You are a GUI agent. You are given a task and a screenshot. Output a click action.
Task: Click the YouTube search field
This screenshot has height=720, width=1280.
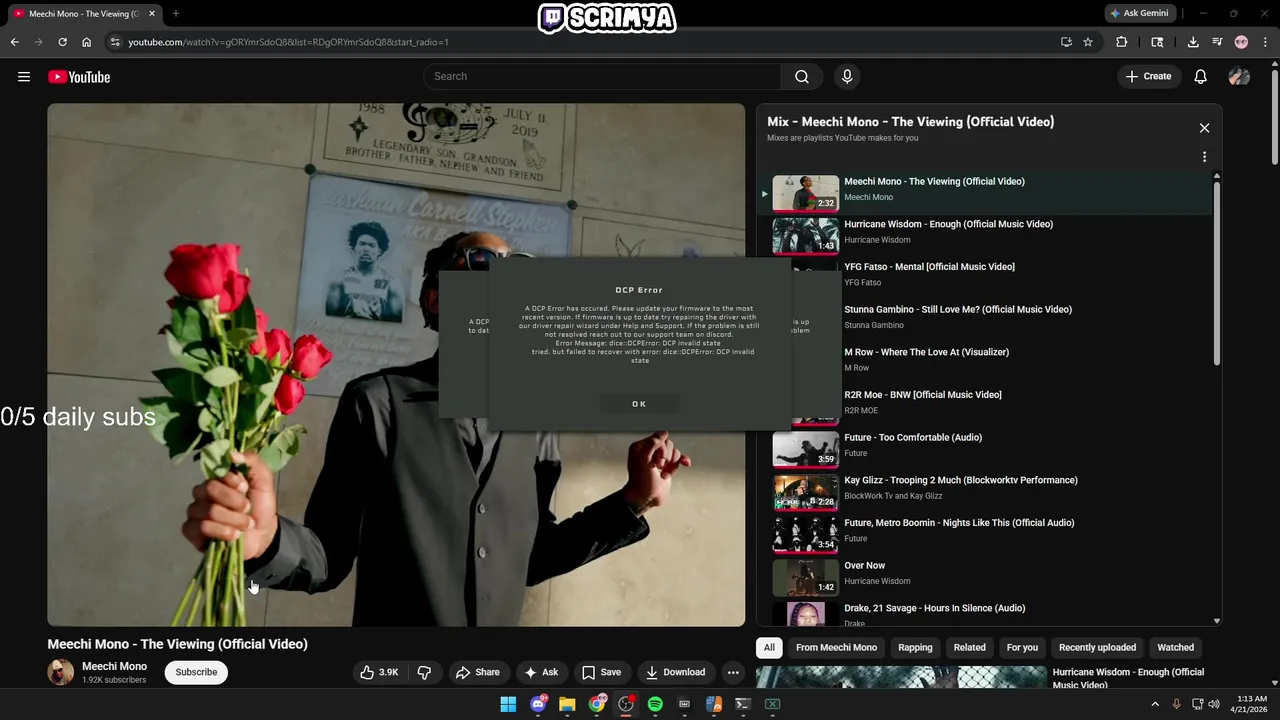[603, 77]
